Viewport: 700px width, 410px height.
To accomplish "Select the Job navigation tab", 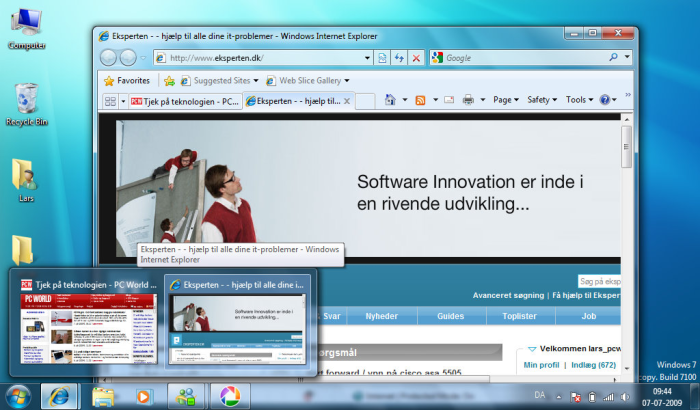I will point(588,316).
